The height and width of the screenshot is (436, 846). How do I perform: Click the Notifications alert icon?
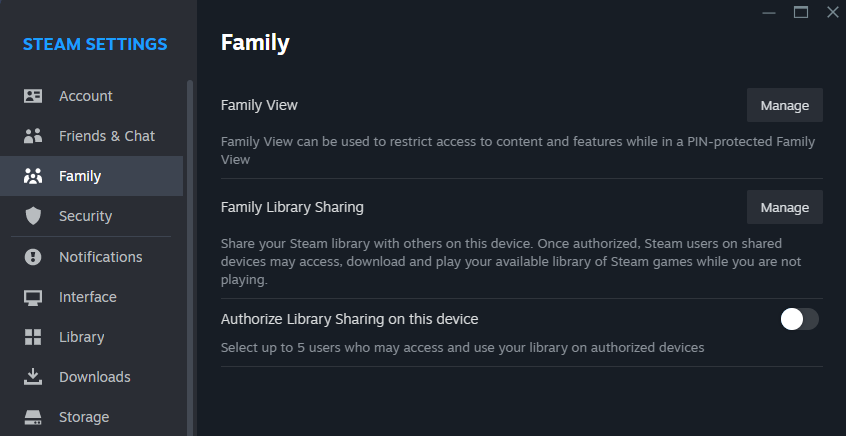[x=33, y=257]
